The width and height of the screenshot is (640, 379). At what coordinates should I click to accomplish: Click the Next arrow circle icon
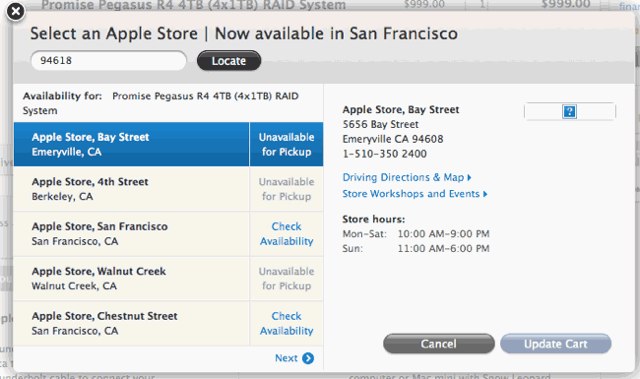click(308, 358)
